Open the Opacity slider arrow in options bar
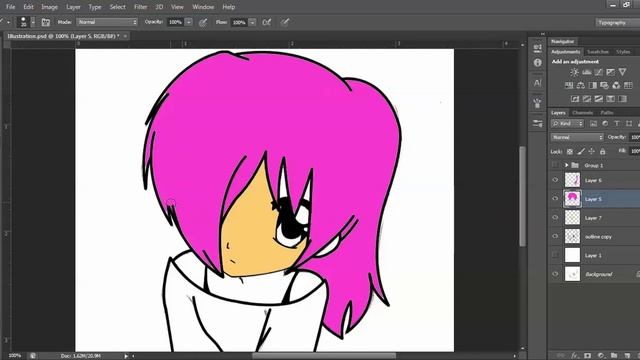Screen dimensions: 640x360 pos(189,22)
